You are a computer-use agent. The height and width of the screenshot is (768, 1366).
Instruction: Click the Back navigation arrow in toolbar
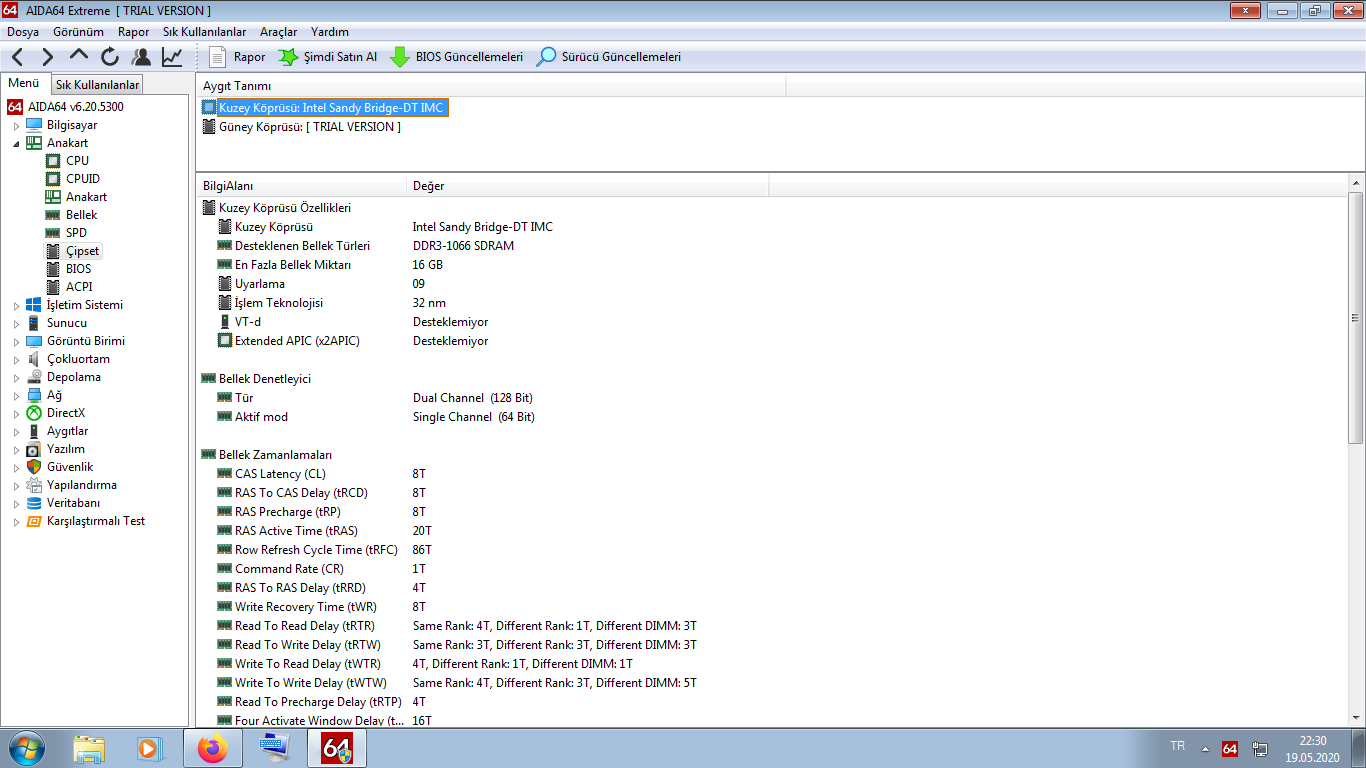pos(18,57)
